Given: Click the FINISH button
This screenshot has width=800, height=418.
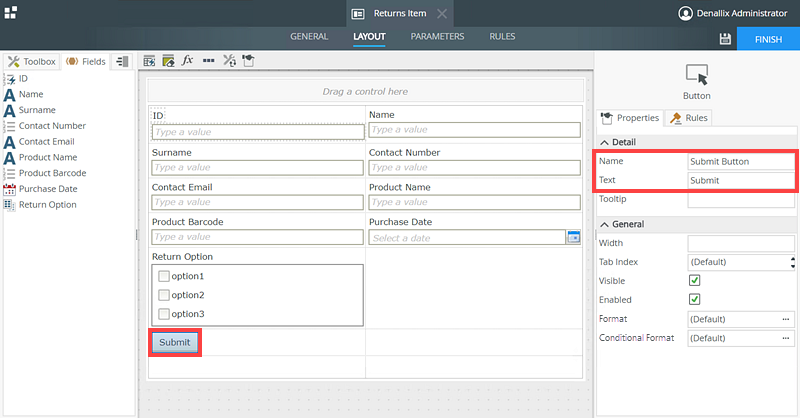Looking at the screenshot, I should pos(768,38).
